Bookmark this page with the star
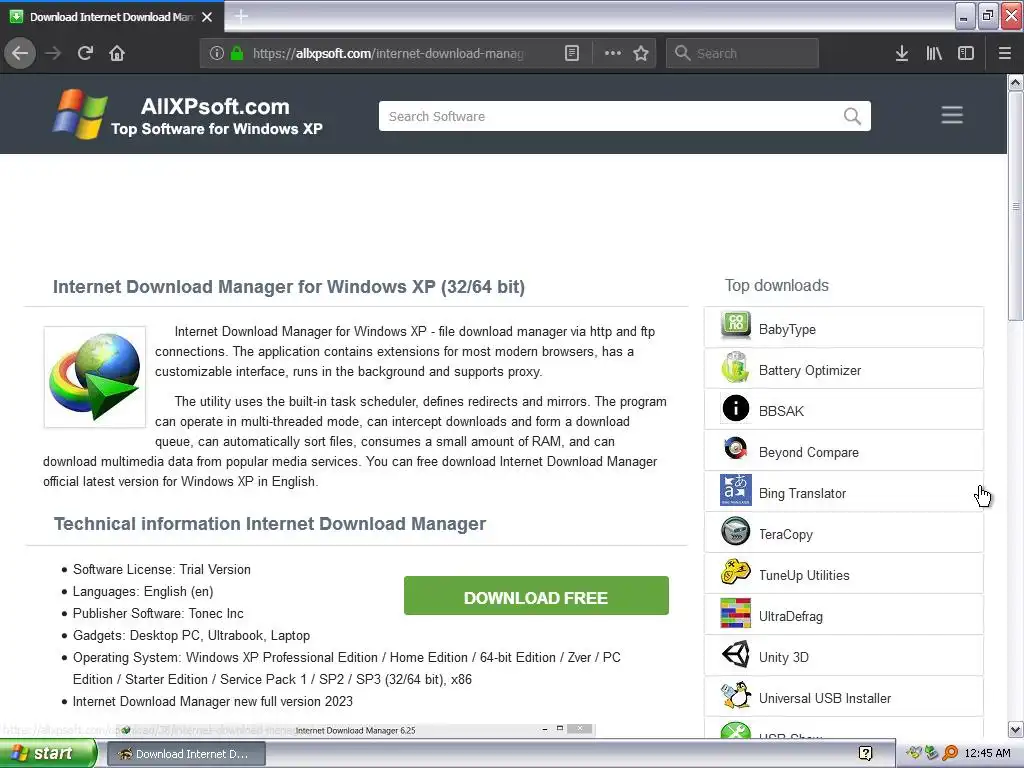1024x768 pixels. tap(641, 53)
